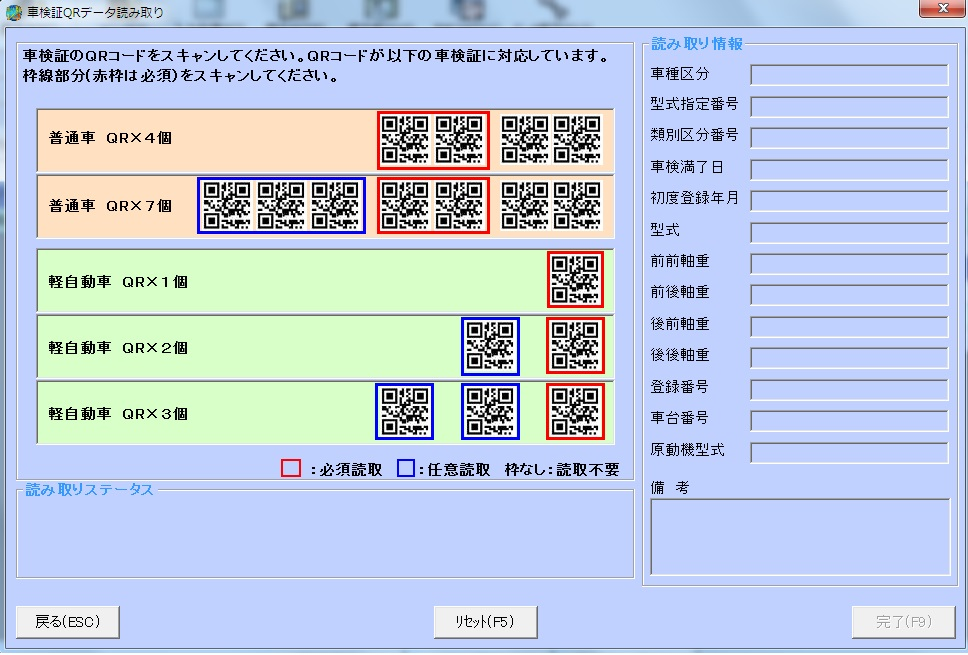Click the 読み取り情報 group heading
This screenshot has width=968, height=655.
point(697,44)
